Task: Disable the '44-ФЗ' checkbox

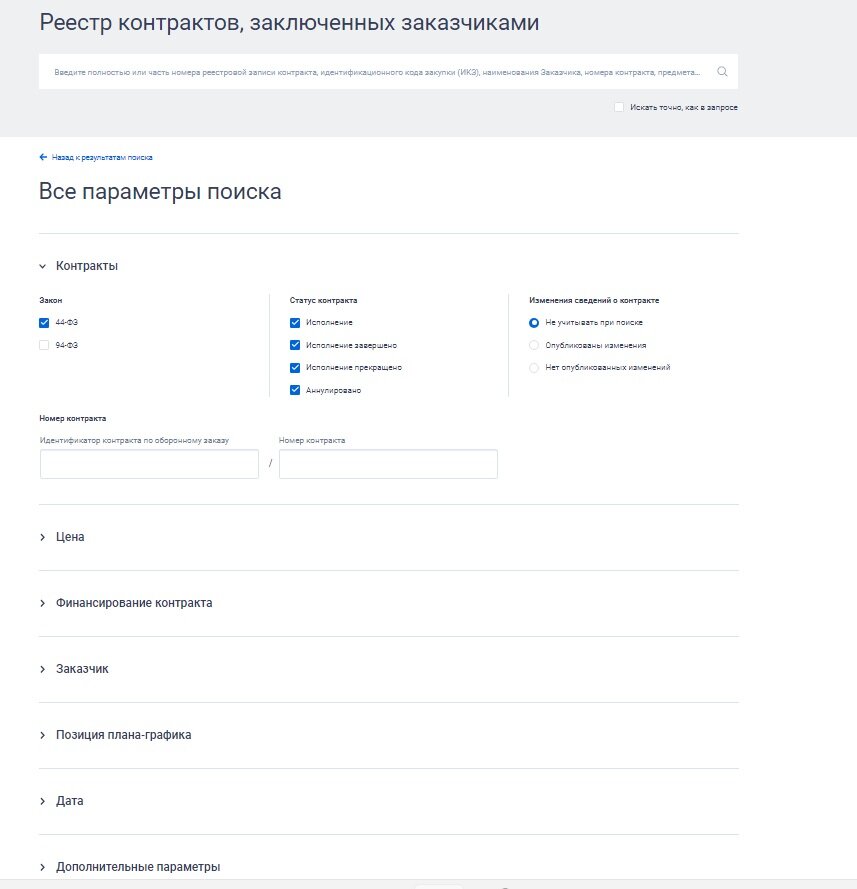Action: 43,322
